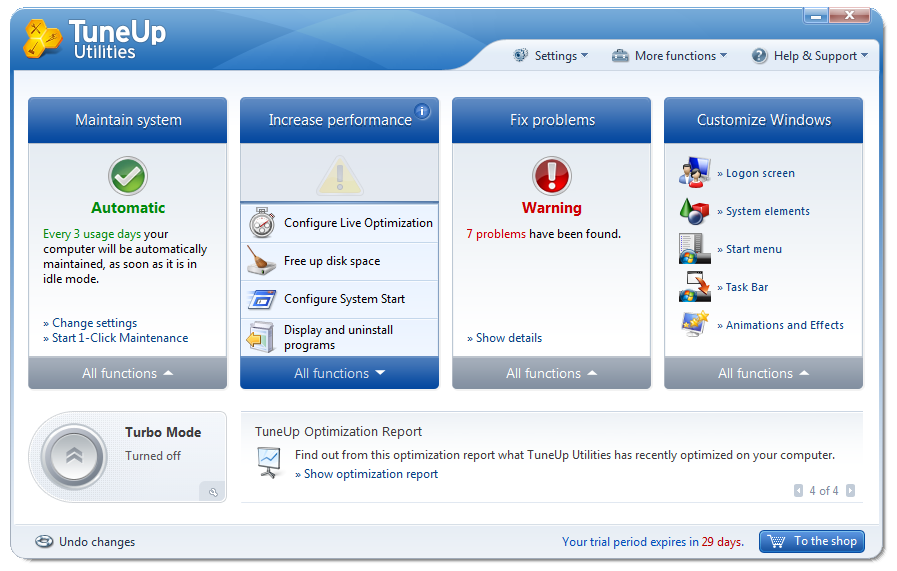
Task: Minimize the TuneUp Utilities window
Action: coord(816,15)
